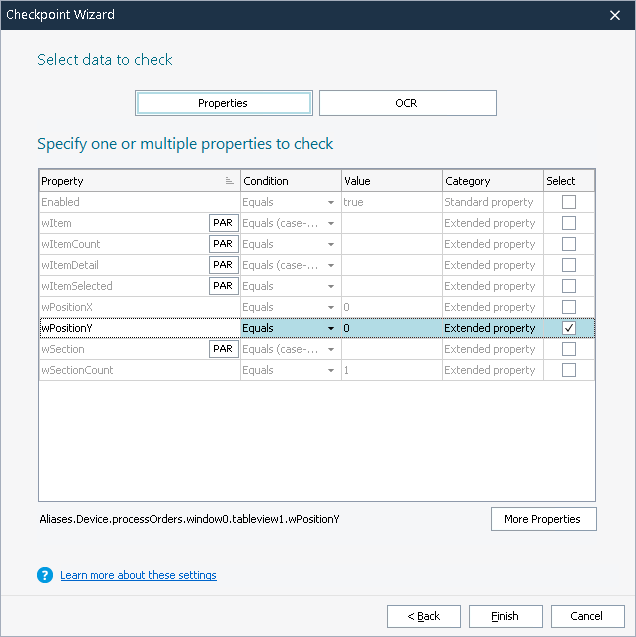
Task: Click the More Properties button
Action: coord(543,519)
